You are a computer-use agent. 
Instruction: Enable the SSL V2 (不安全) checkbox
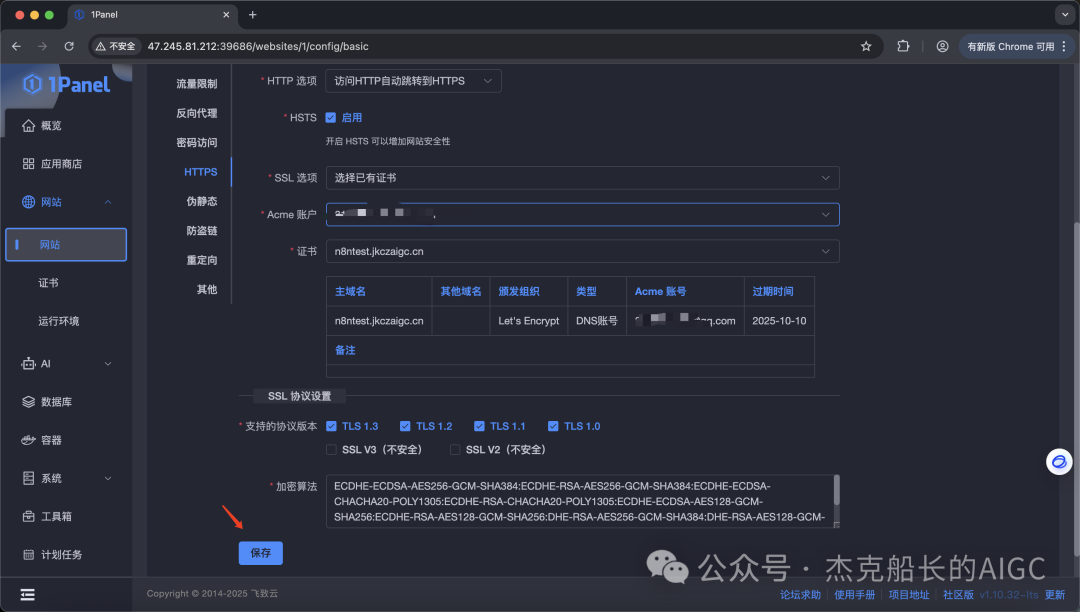point(455,450)
